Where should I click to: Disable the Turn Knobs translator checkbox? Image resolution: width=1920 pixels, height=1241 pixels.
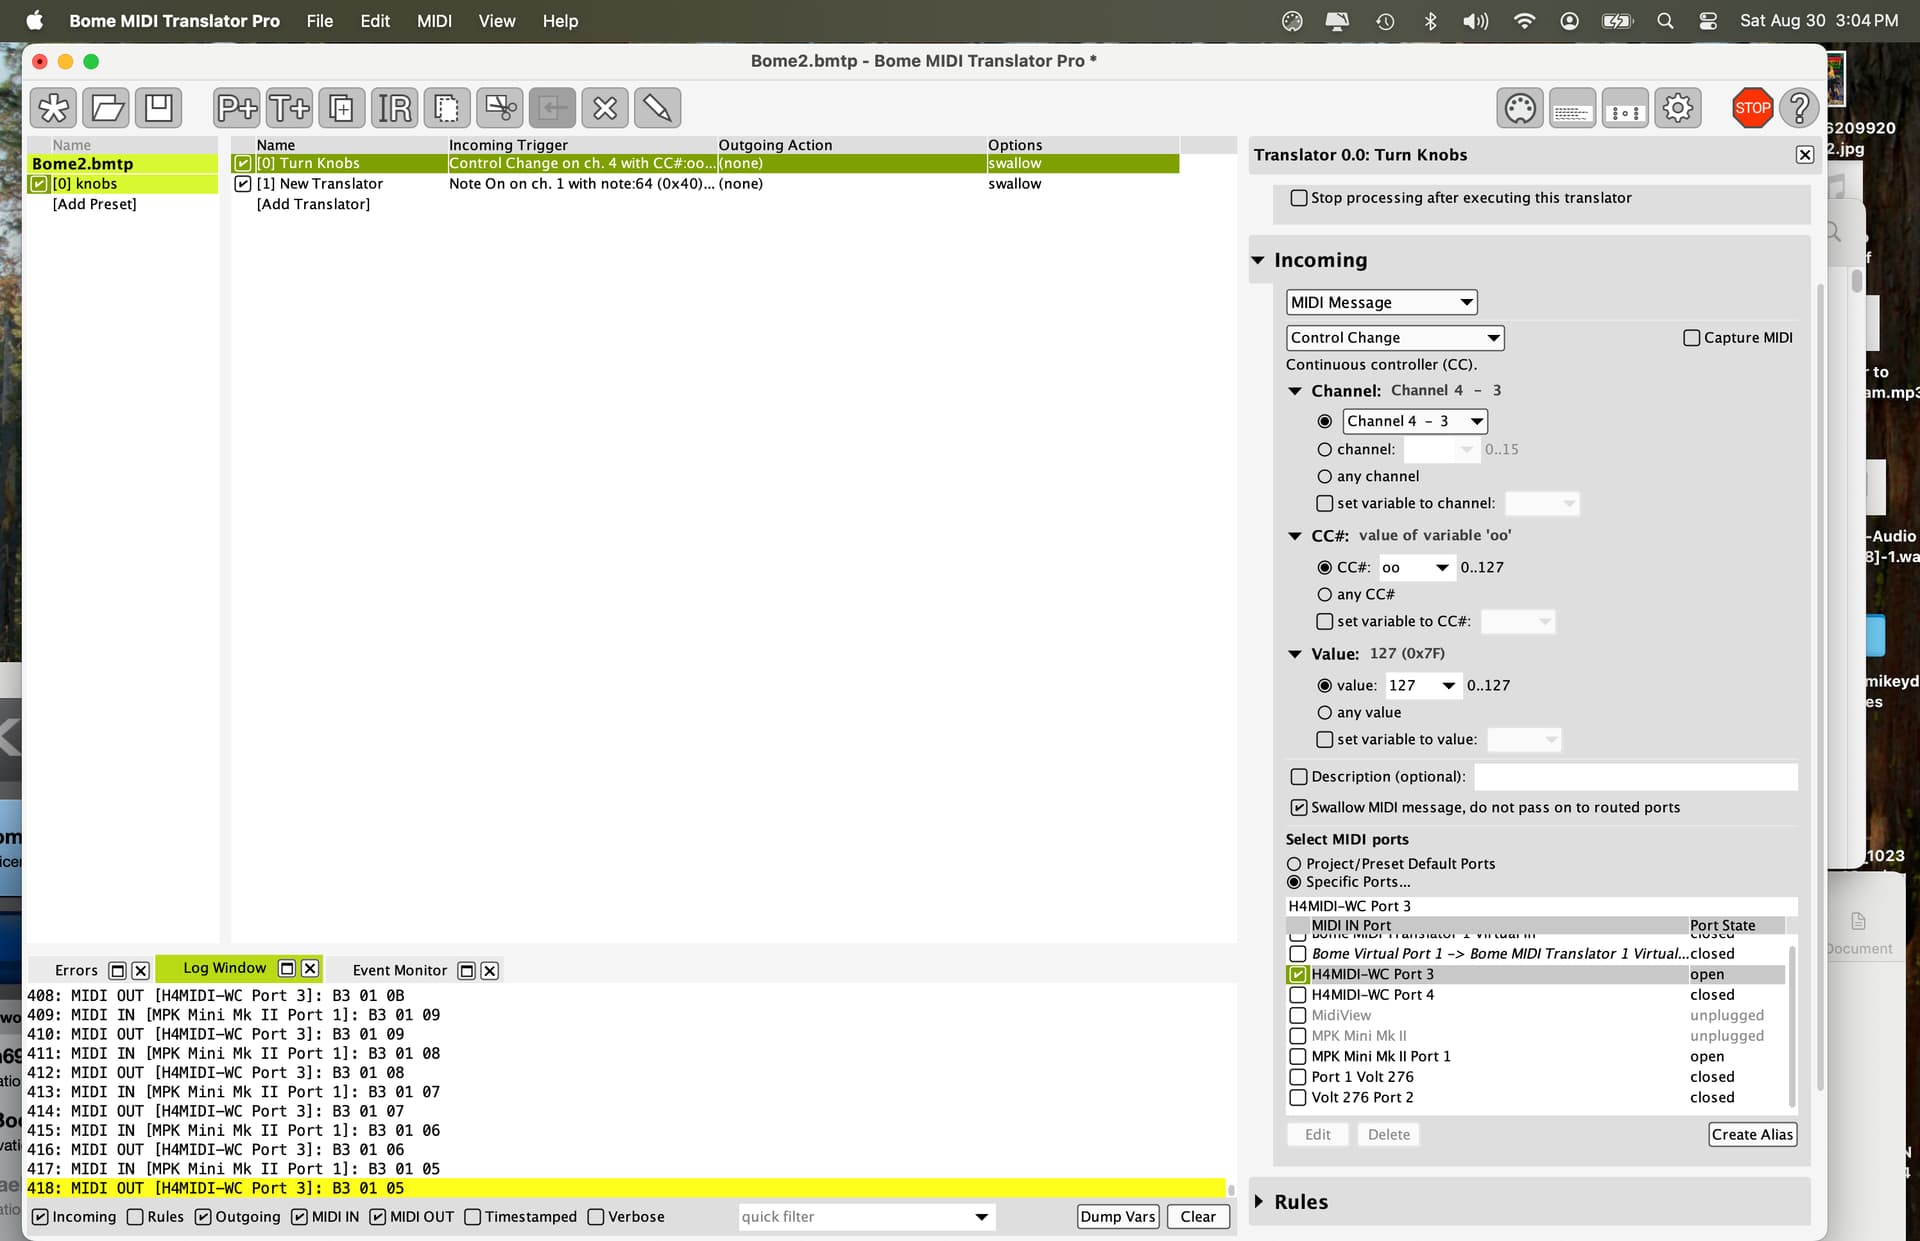[242, 164]
